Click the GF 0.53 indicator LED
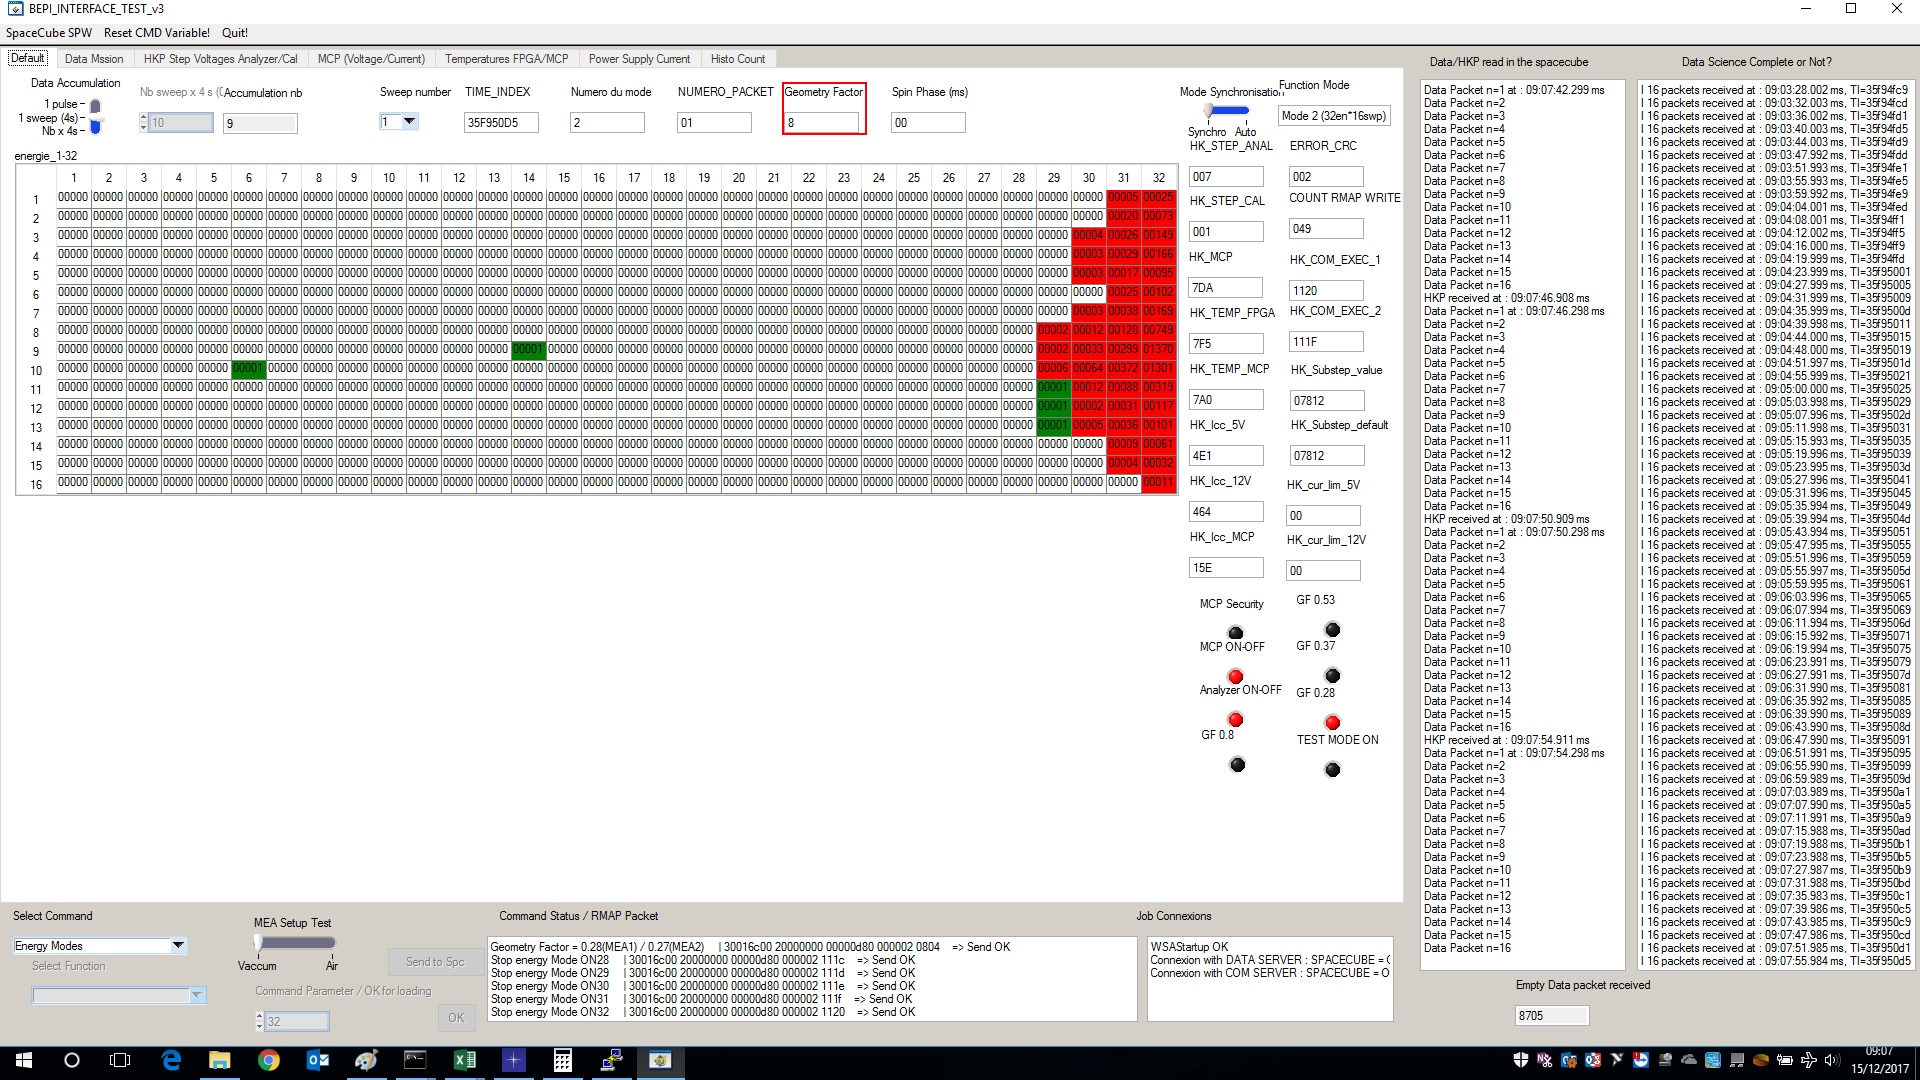The width and height of the screenshot is (1920, 1080). pos(1332,629)
